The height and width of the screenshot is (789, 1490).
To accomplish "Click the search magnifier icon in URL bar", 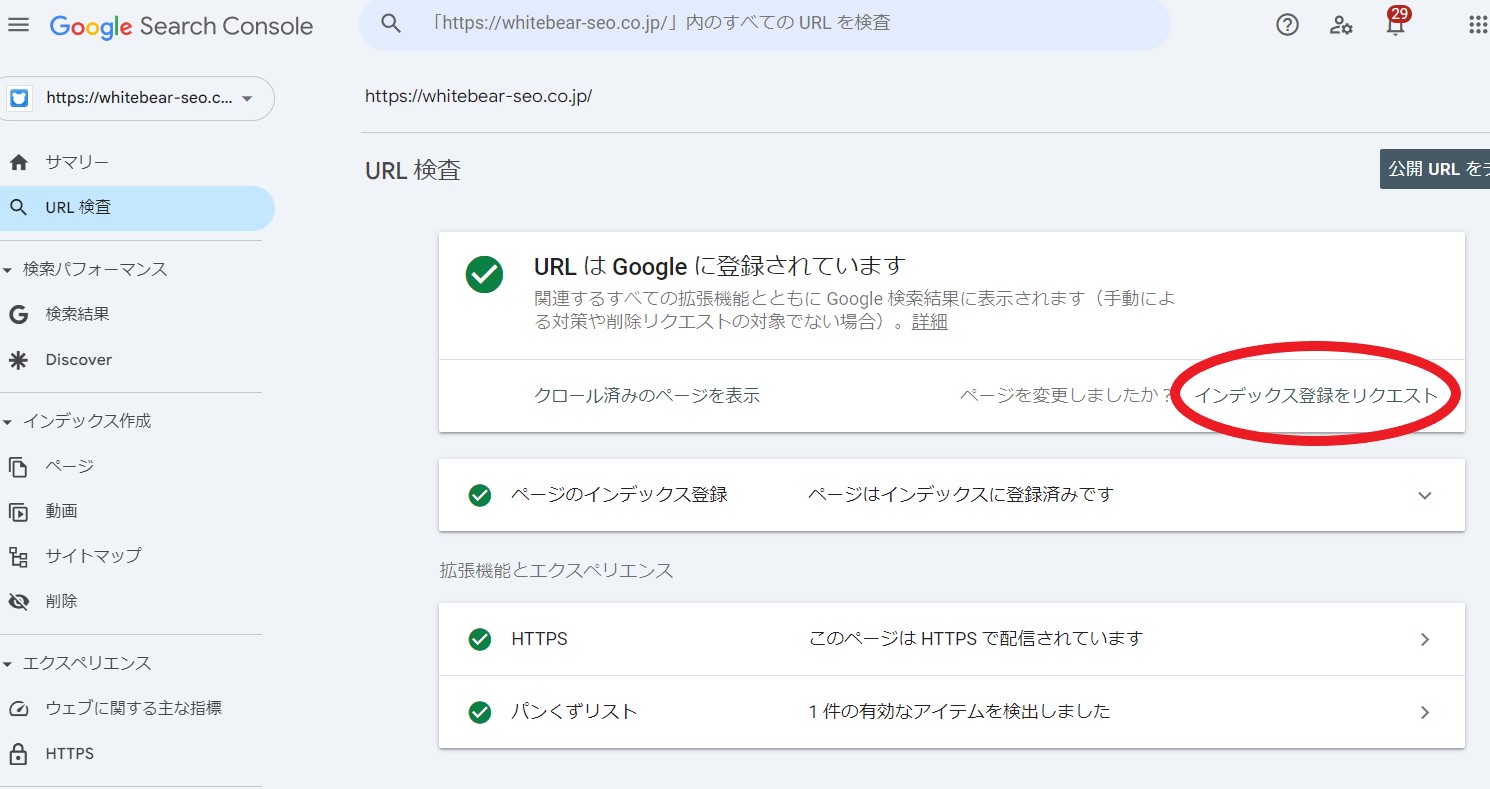I will point(391,23).
